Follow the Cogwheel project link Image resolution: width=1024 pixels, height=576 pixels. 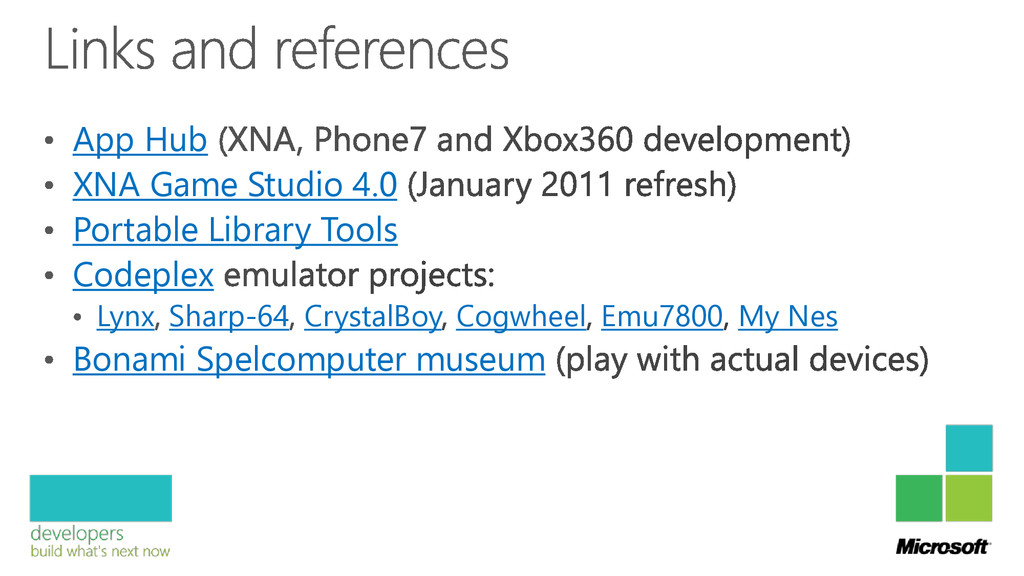point(520,317)
